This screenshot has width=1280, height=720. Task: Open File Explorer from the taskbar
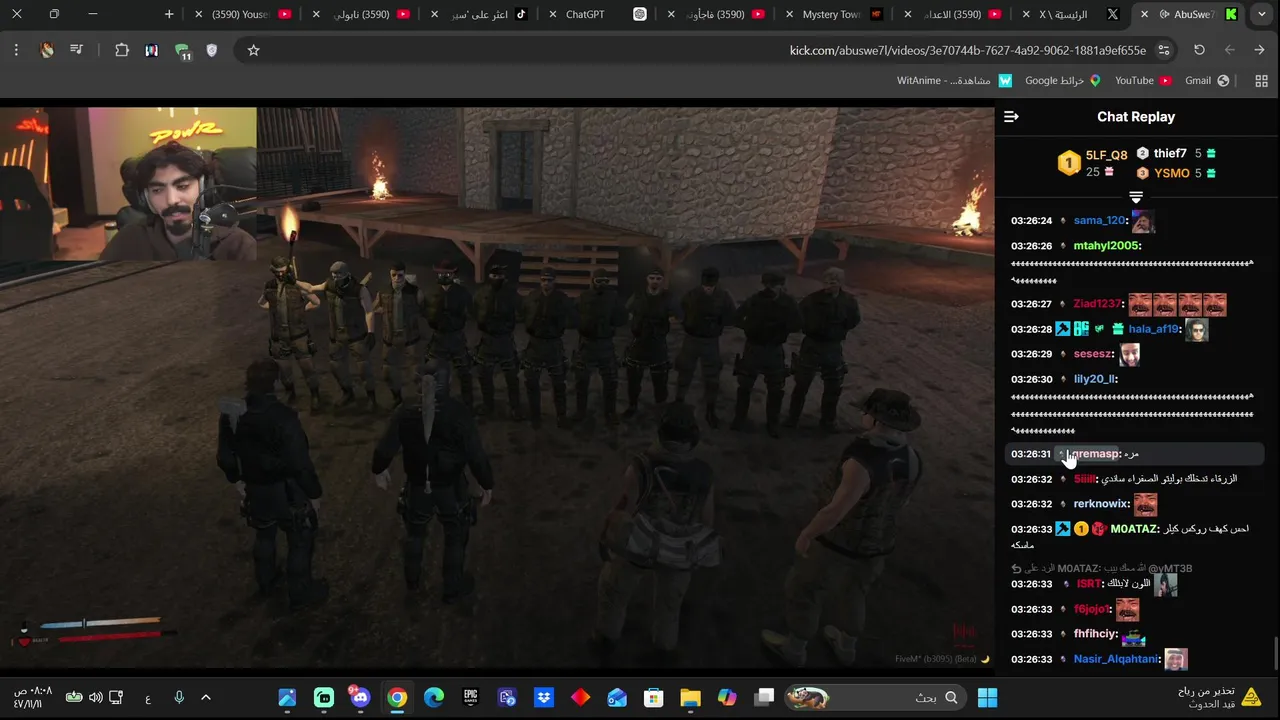pos(690,697)
